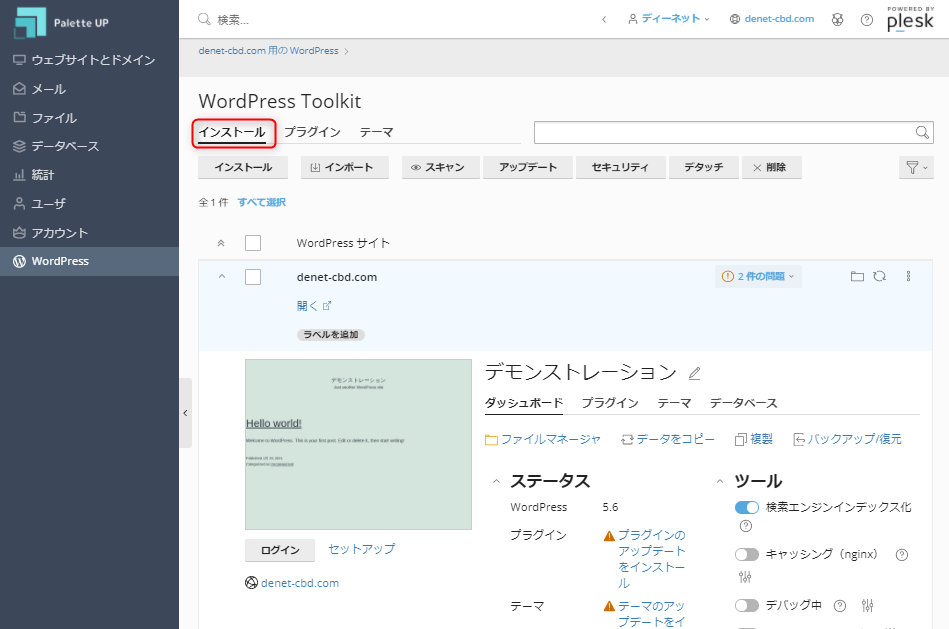This screenshot has width=949, height=629.
Task: Click the インポート button
Action: pos(344,168)
